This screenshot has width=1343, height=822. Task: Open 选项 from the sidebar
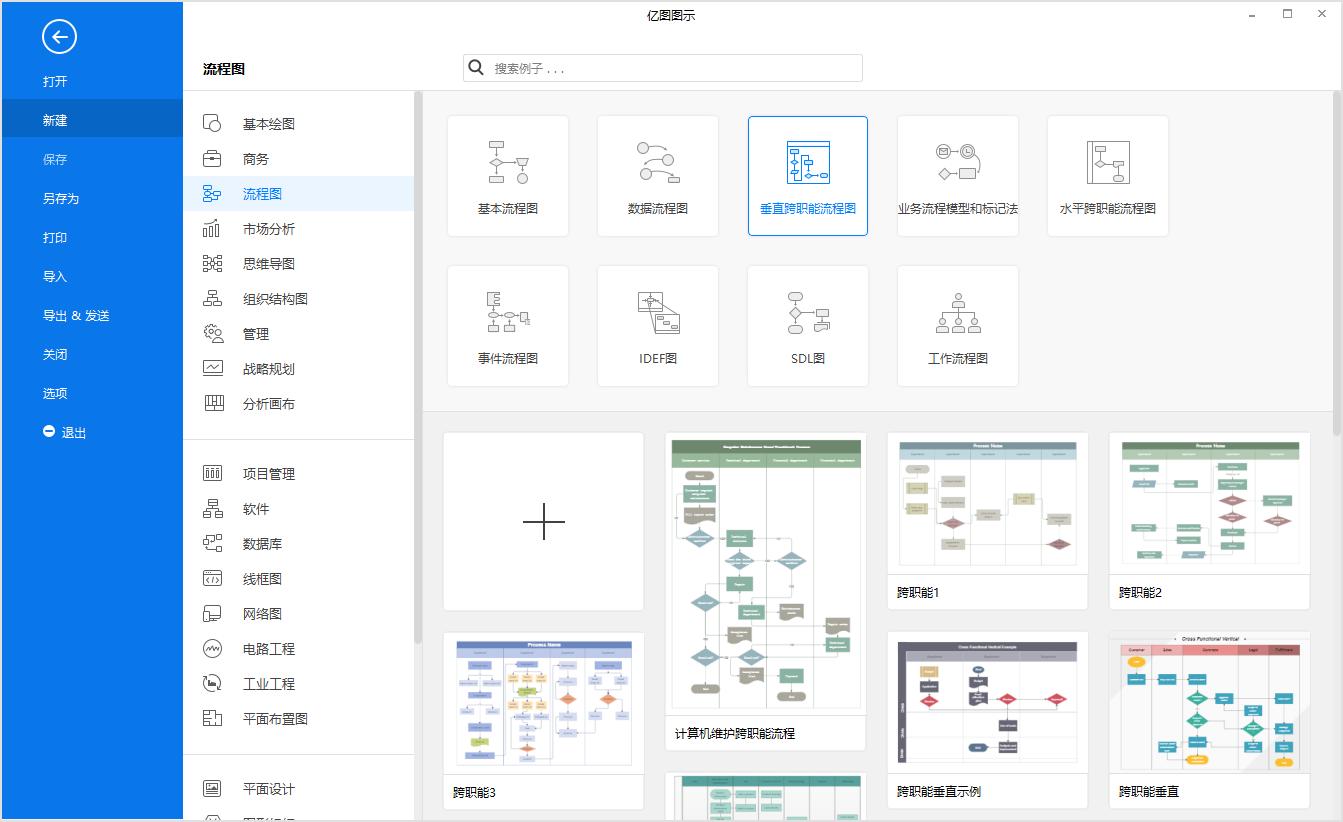pos(54,393)
